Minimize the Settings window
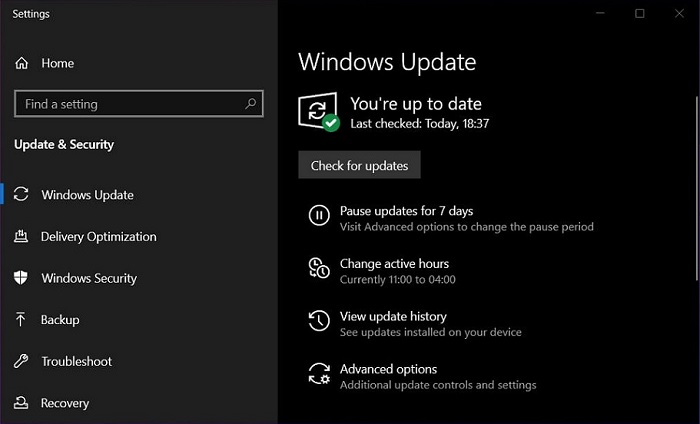 pos(600,13)
